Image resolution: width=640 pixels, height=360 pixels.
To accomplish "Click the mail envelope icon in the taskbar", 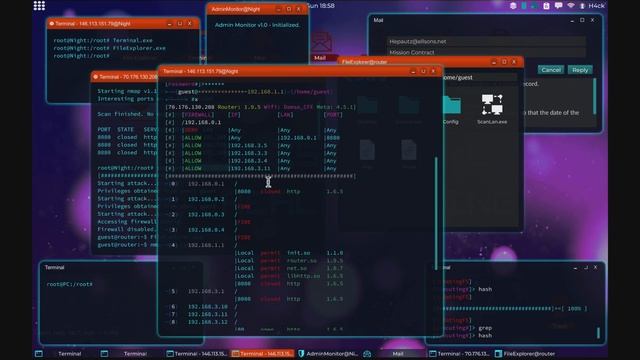I will (367, 354).
